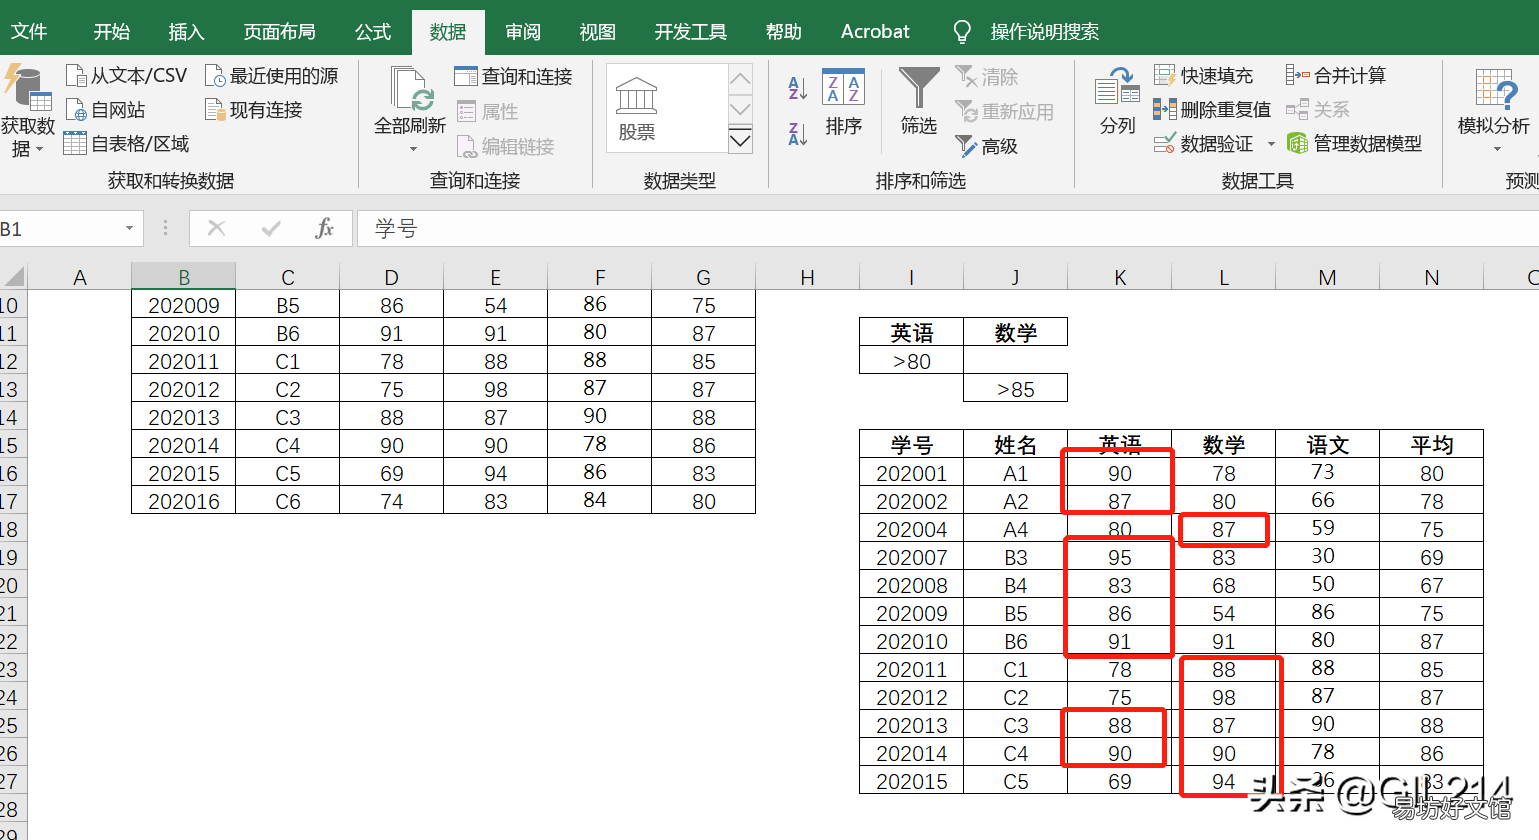
Task: Select criteria cell containing >85
Action: [1016, 389]
